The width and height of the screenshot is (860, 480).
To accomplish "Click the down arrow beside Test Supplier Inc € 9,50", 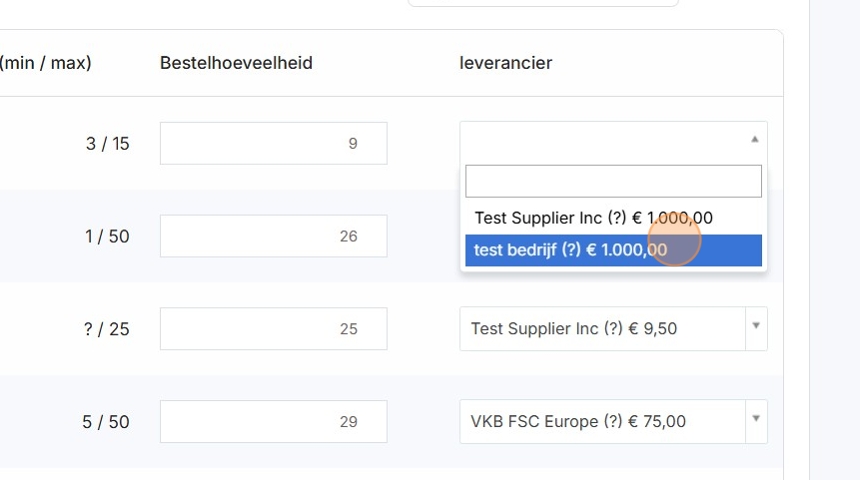I will 756,326.
